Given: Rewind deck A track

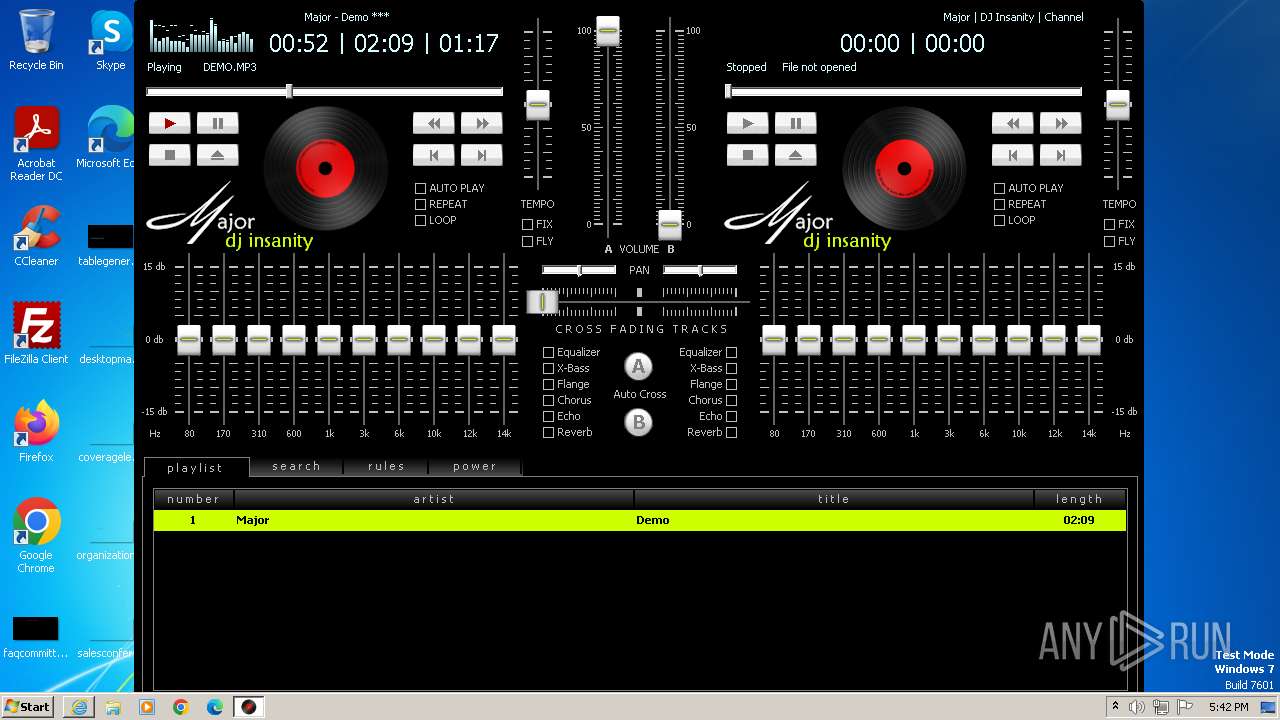Looking at the screenshot, I should point(434,123).
